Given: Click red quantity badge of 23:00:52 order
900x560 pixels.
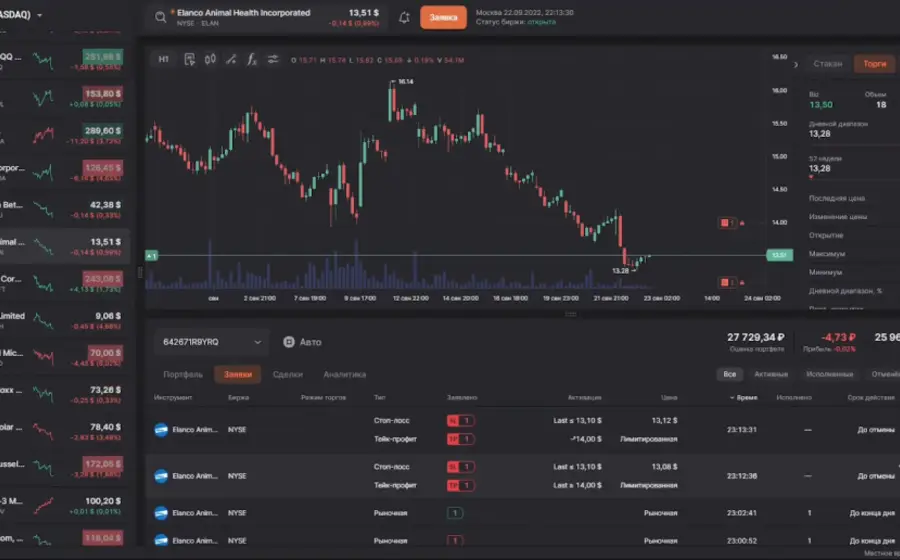Looking at the screenshot, I should pos(455,540).
